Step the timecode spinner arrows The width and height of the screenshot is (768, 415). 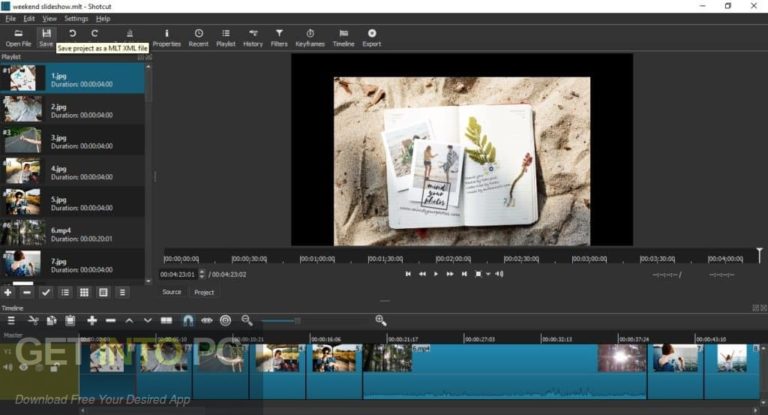coord(201,274)
